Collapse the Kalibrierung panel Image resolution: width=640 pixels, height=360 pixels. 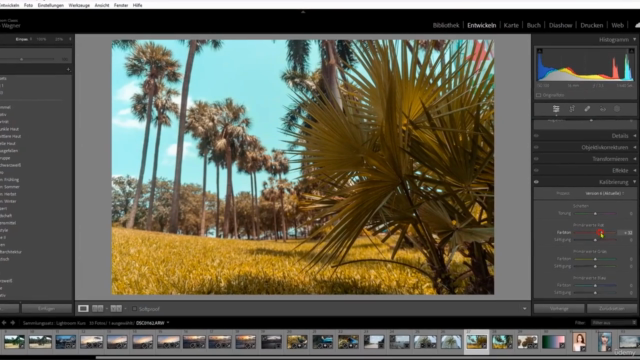tap(634, 182)
